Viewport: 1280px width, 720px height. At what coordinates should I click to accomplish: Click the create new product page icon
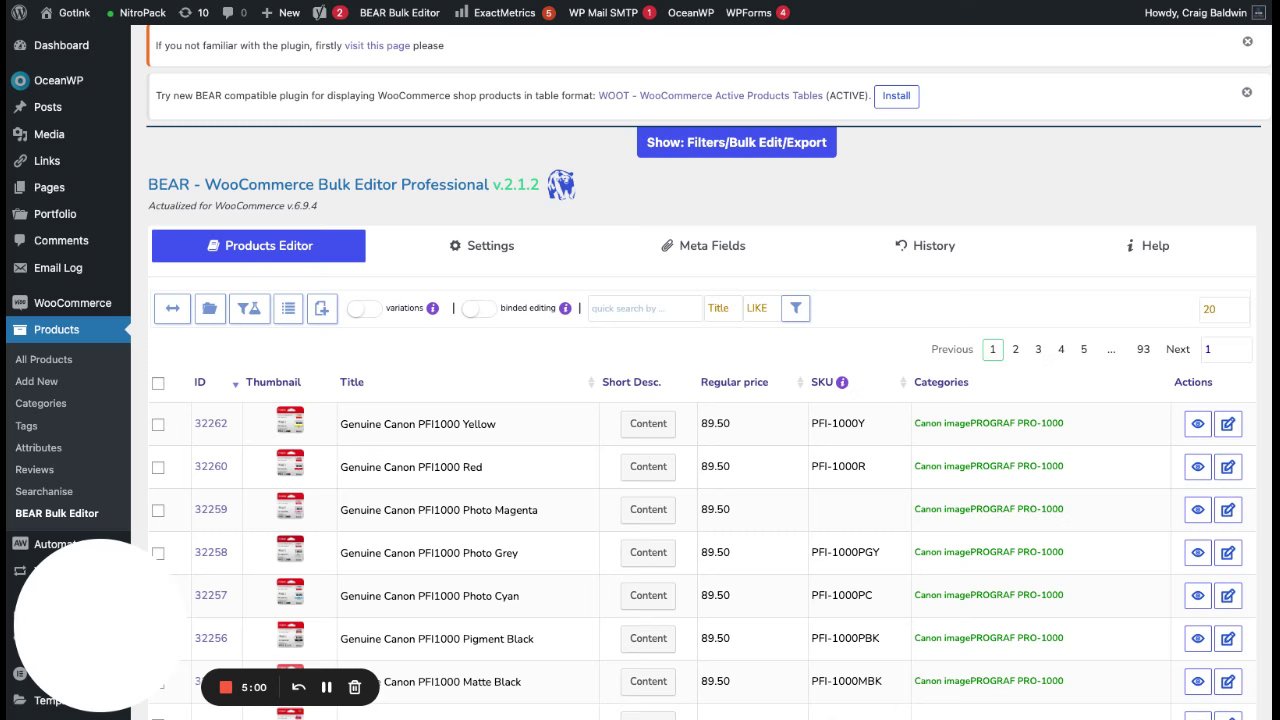pyautogui.click(x=322, y=308)
